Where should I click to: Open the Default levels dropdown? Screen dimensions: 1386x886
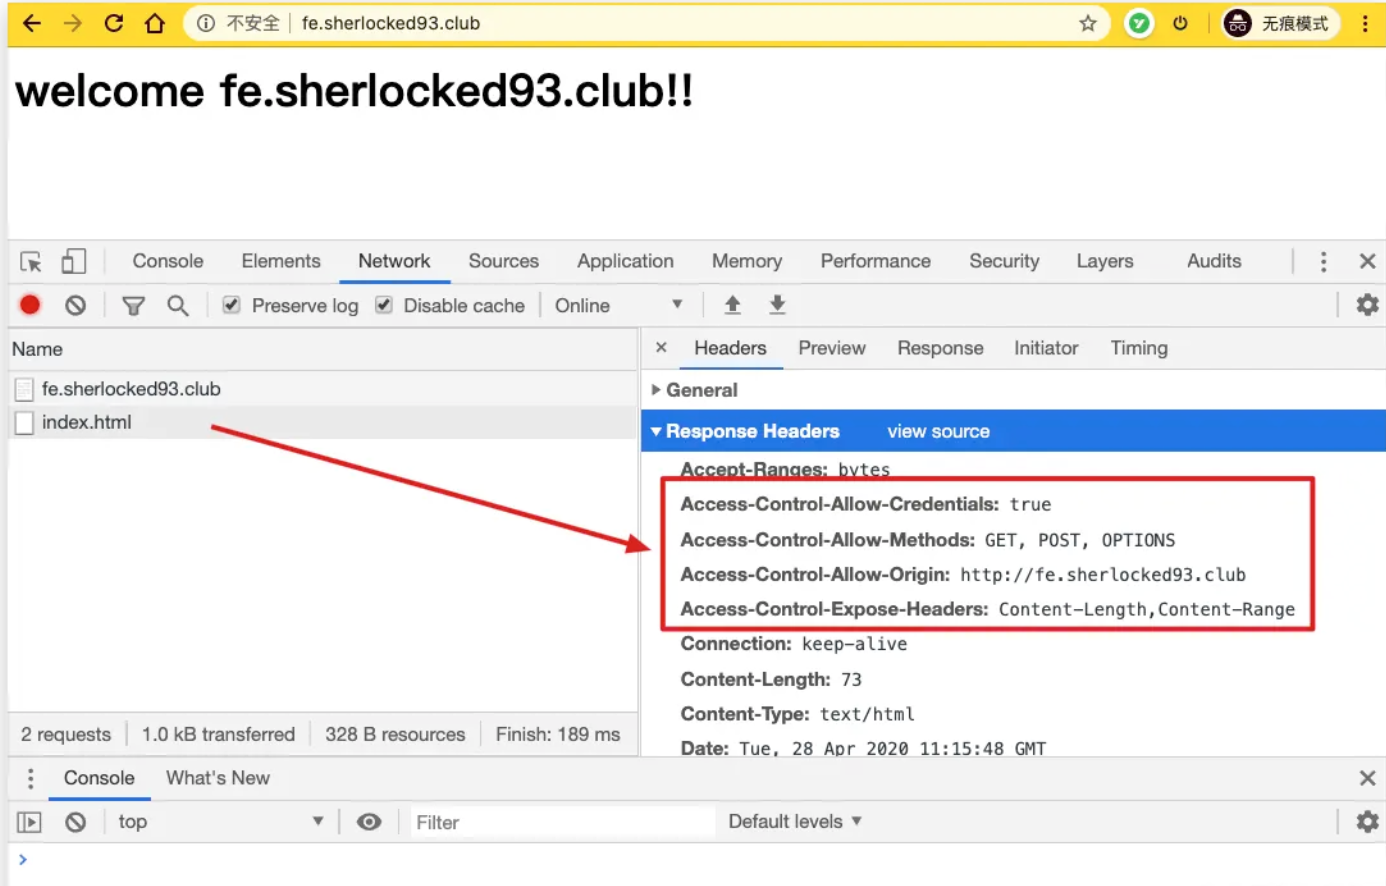coord(794,822)
